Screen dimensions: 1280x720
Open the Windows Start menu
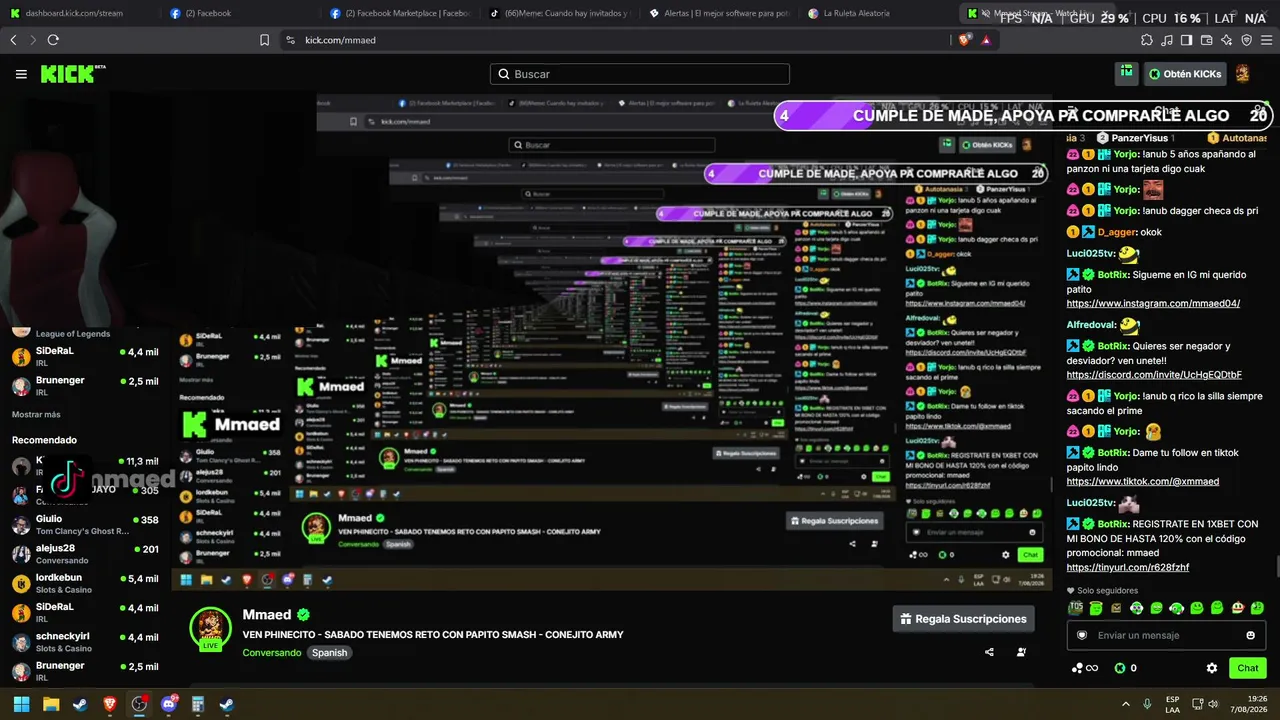21,704
